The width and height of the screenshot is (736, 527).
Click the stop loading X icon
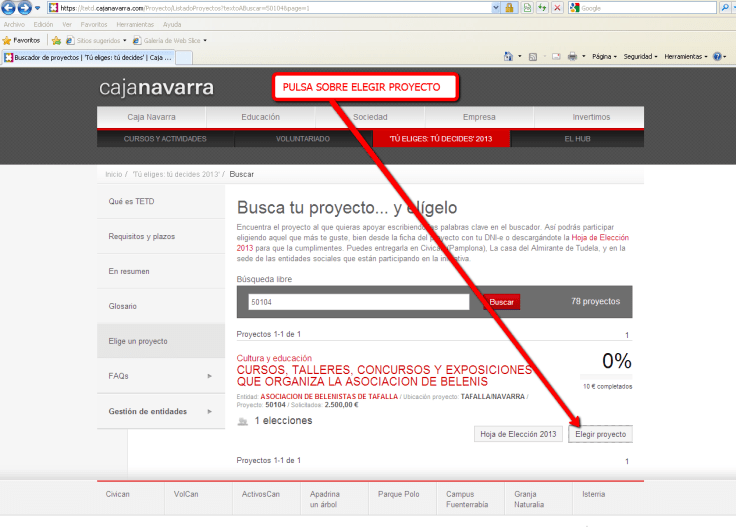pyautogui.click(x=556, y=8)
